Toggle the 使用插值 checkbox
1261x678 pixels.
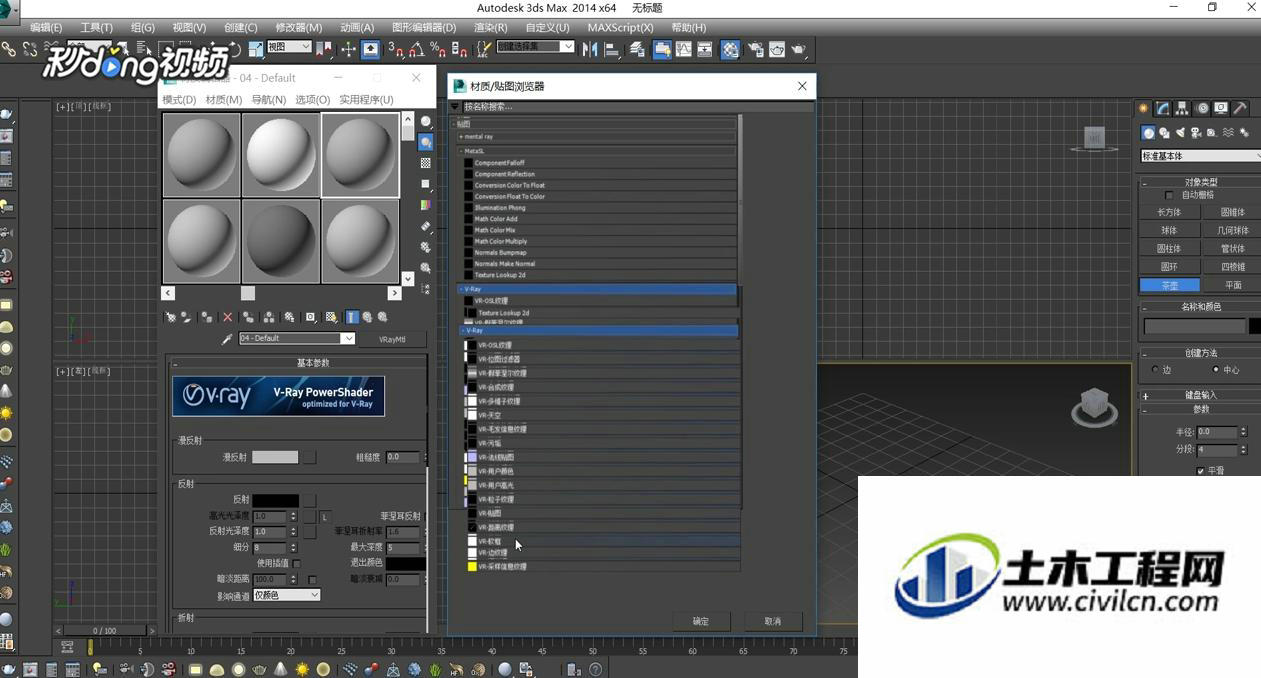297,563
